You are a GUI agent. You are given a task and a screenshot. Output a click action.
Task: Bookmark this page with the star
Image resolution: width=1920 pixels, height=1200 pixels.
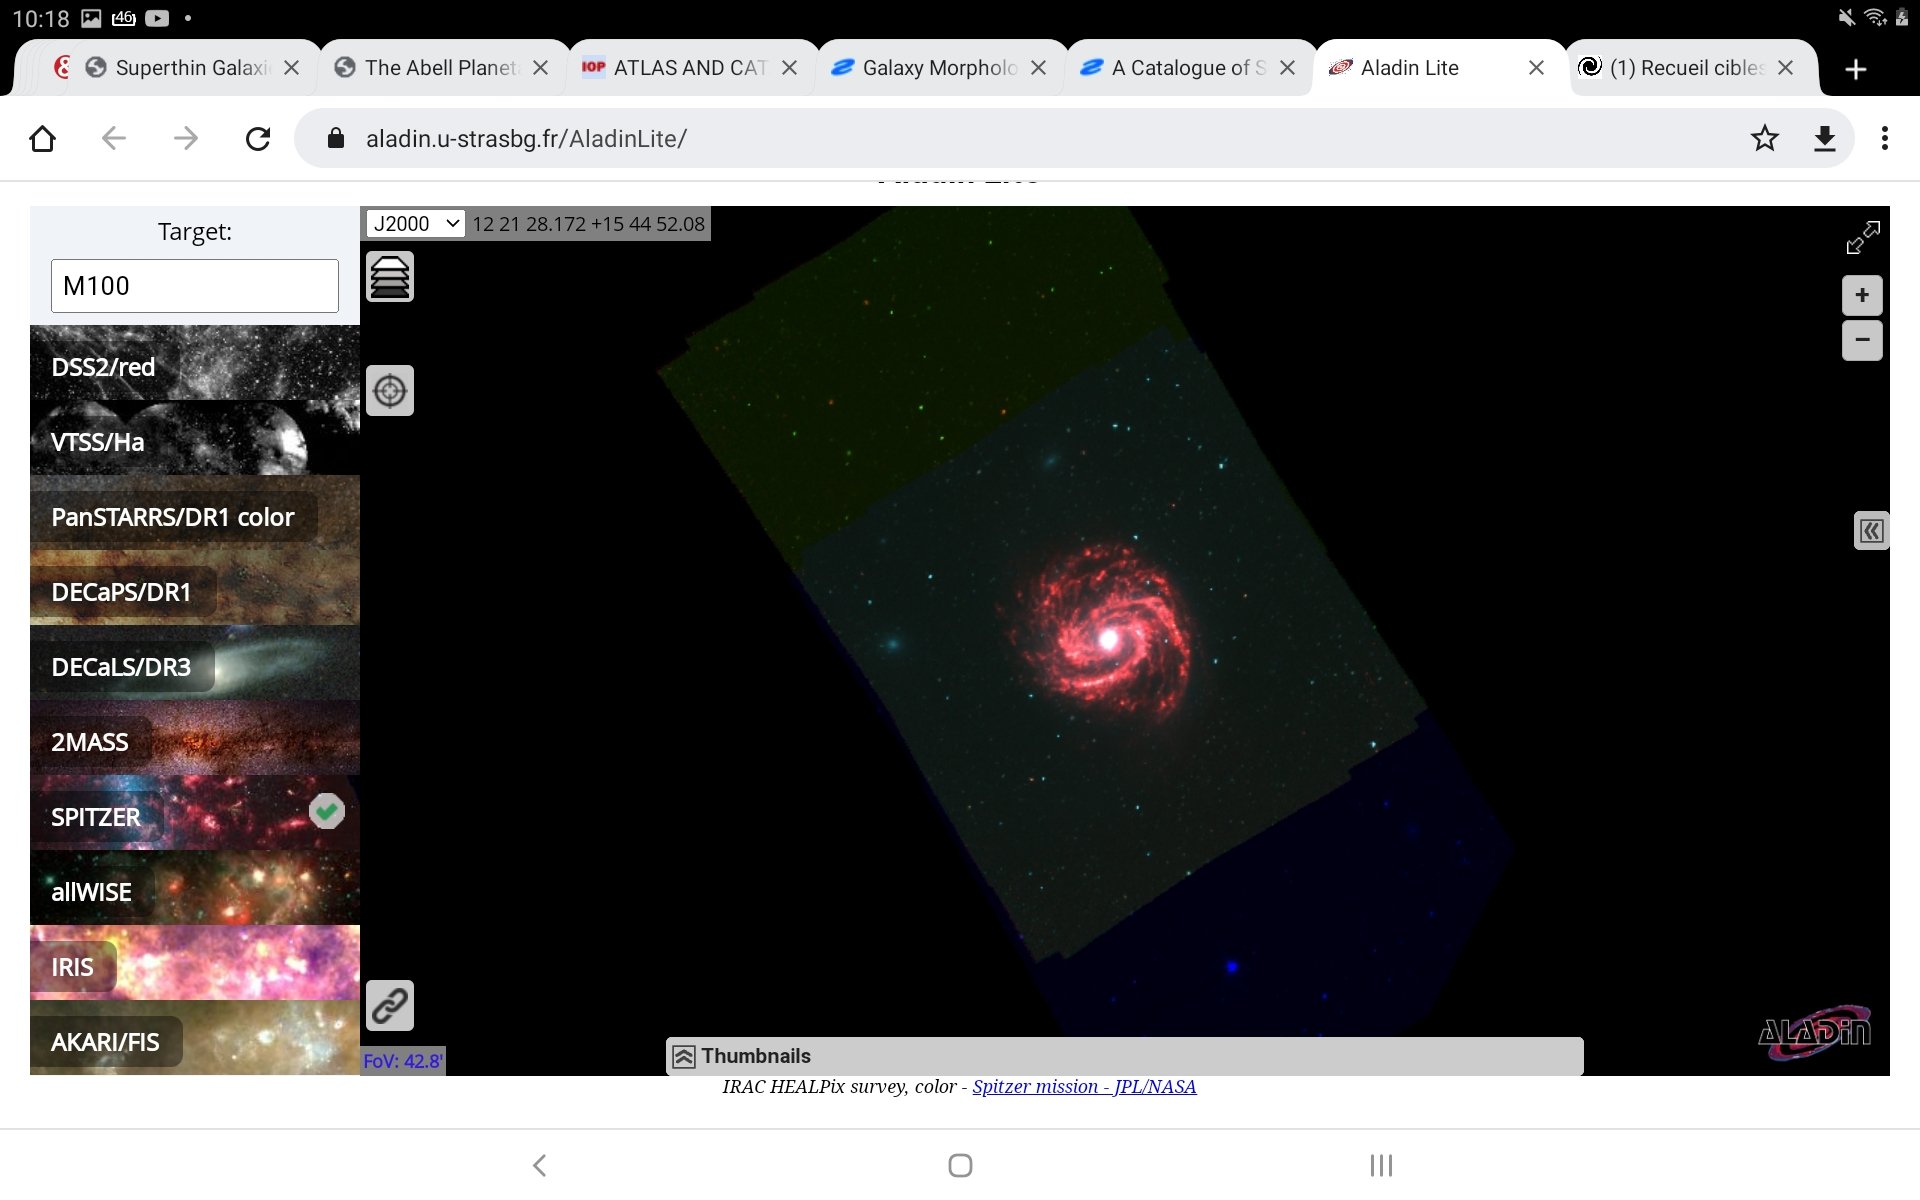point(1765,138)
